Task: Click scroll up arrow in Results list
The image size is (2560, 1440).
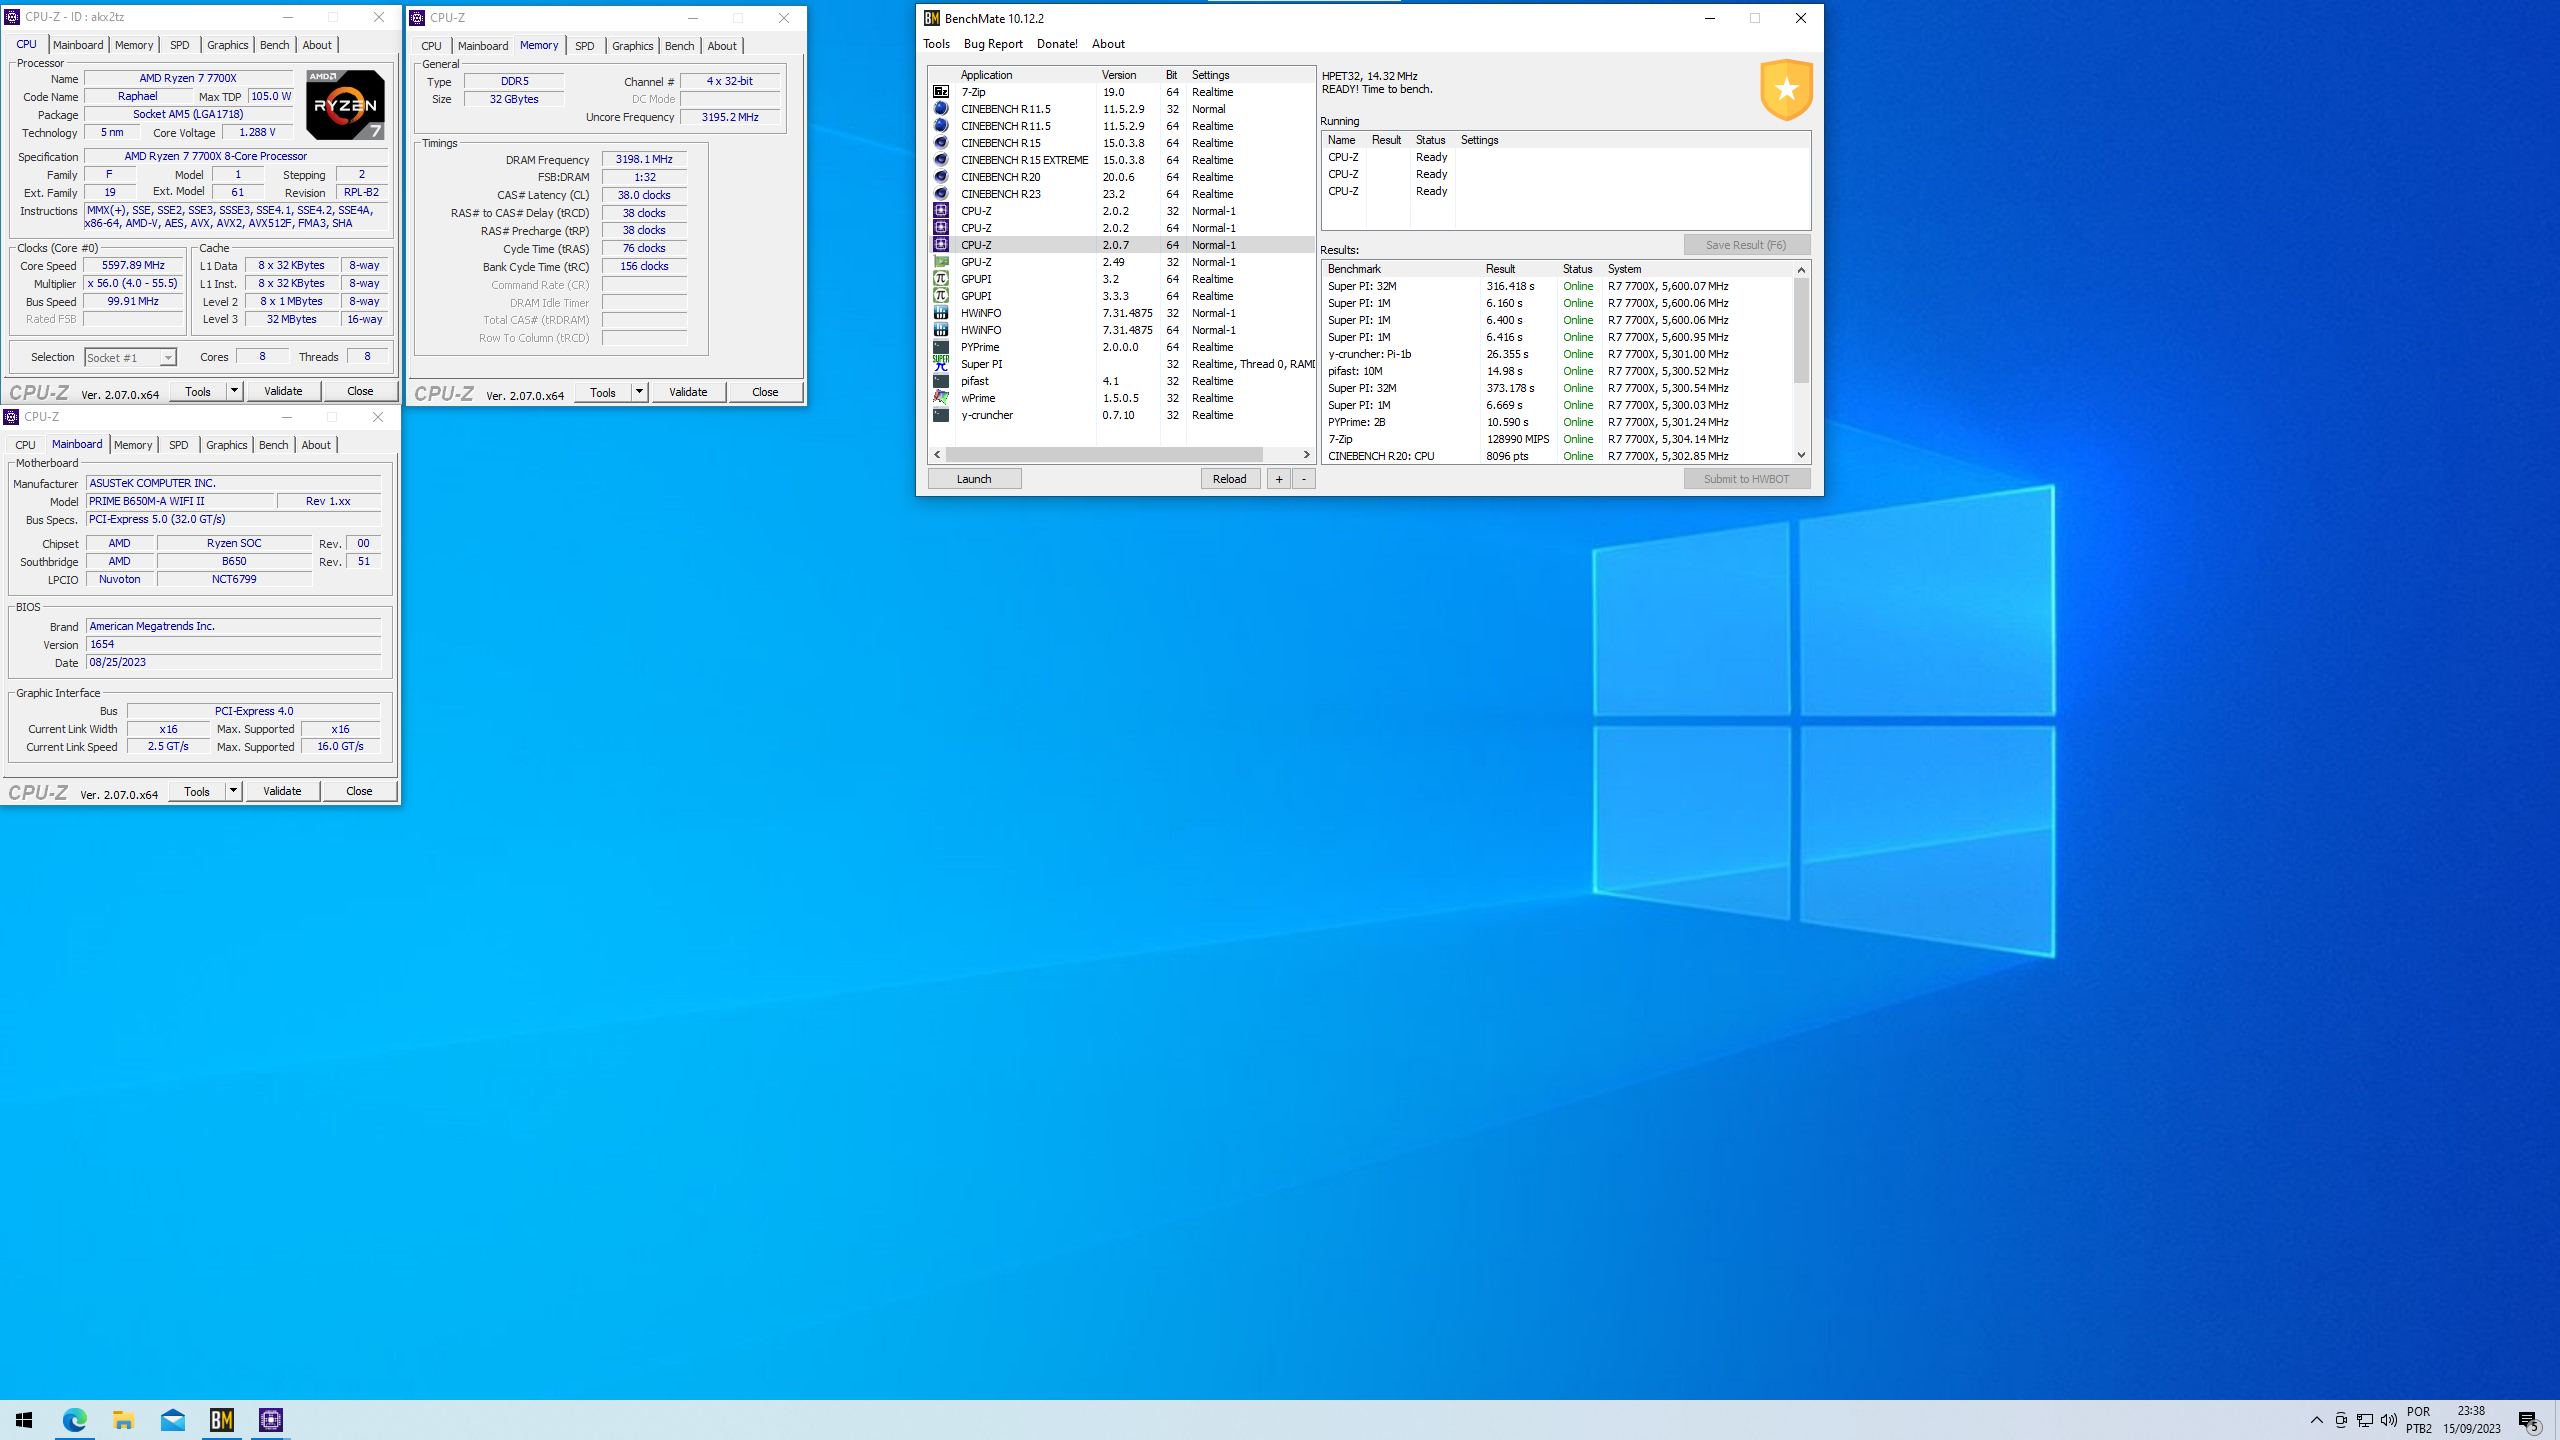Action: (x=1801, y=270)
